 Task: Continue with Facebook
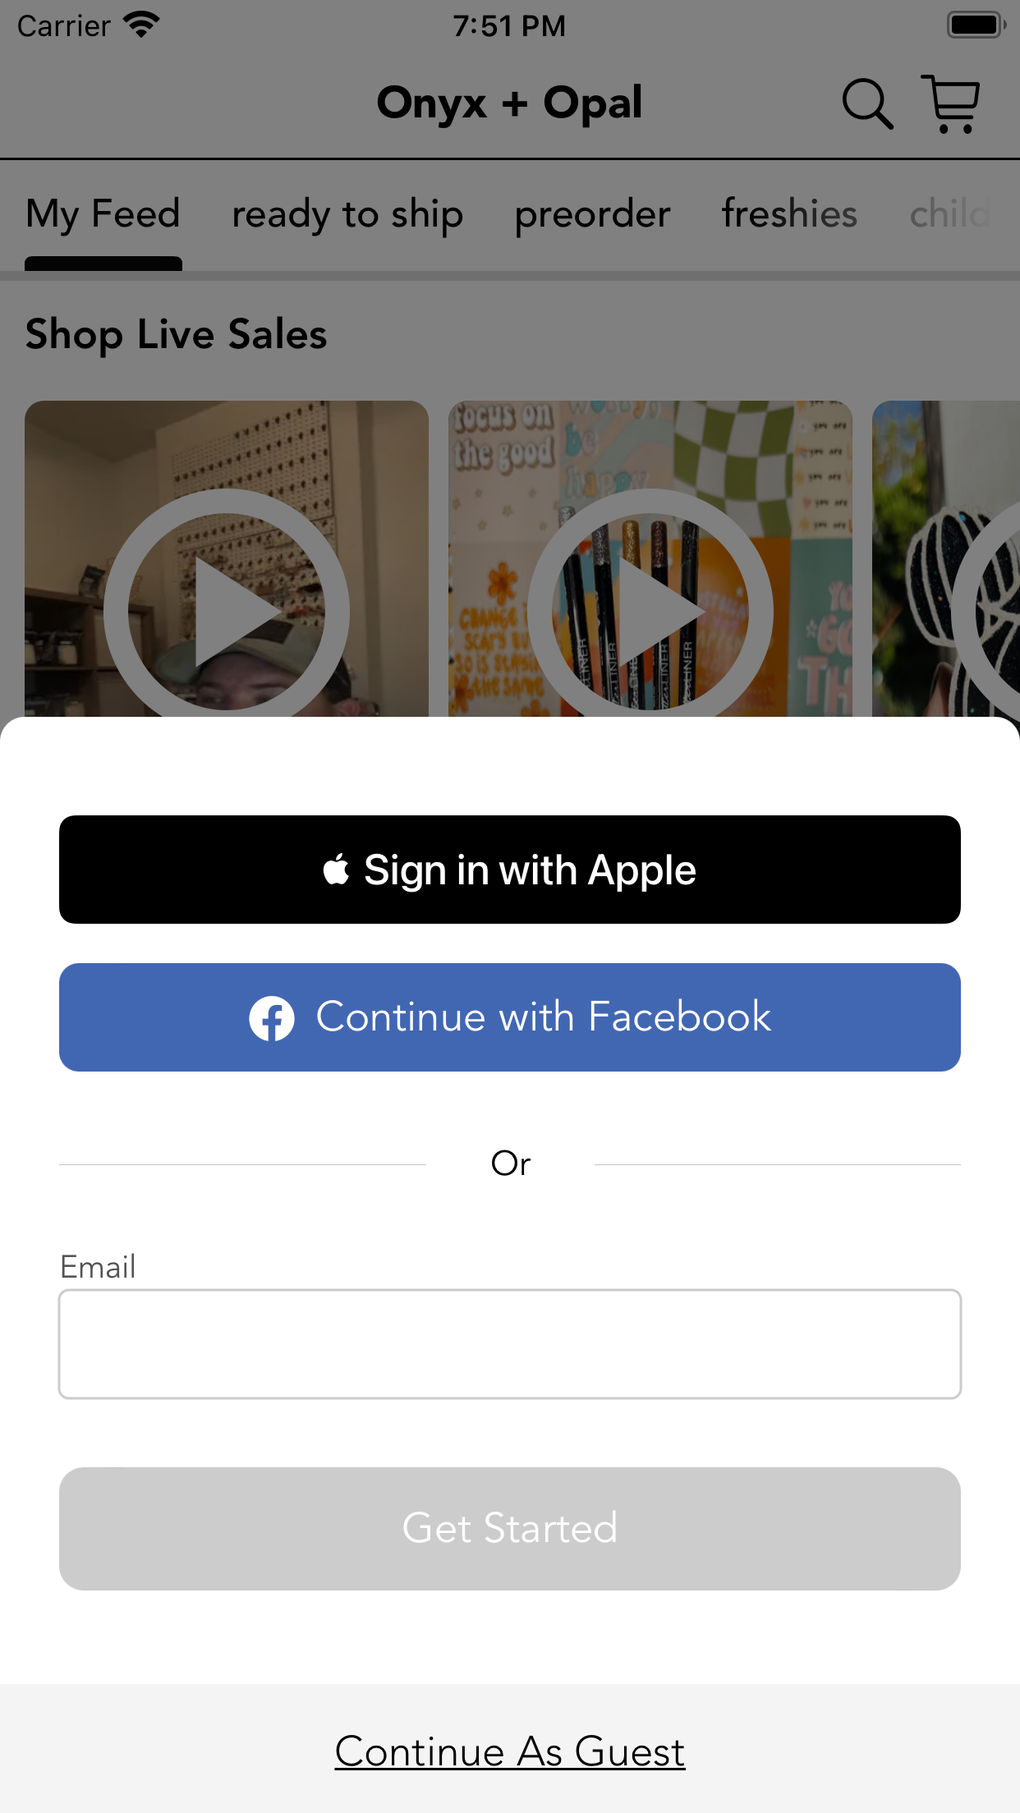coord(510,1017)
